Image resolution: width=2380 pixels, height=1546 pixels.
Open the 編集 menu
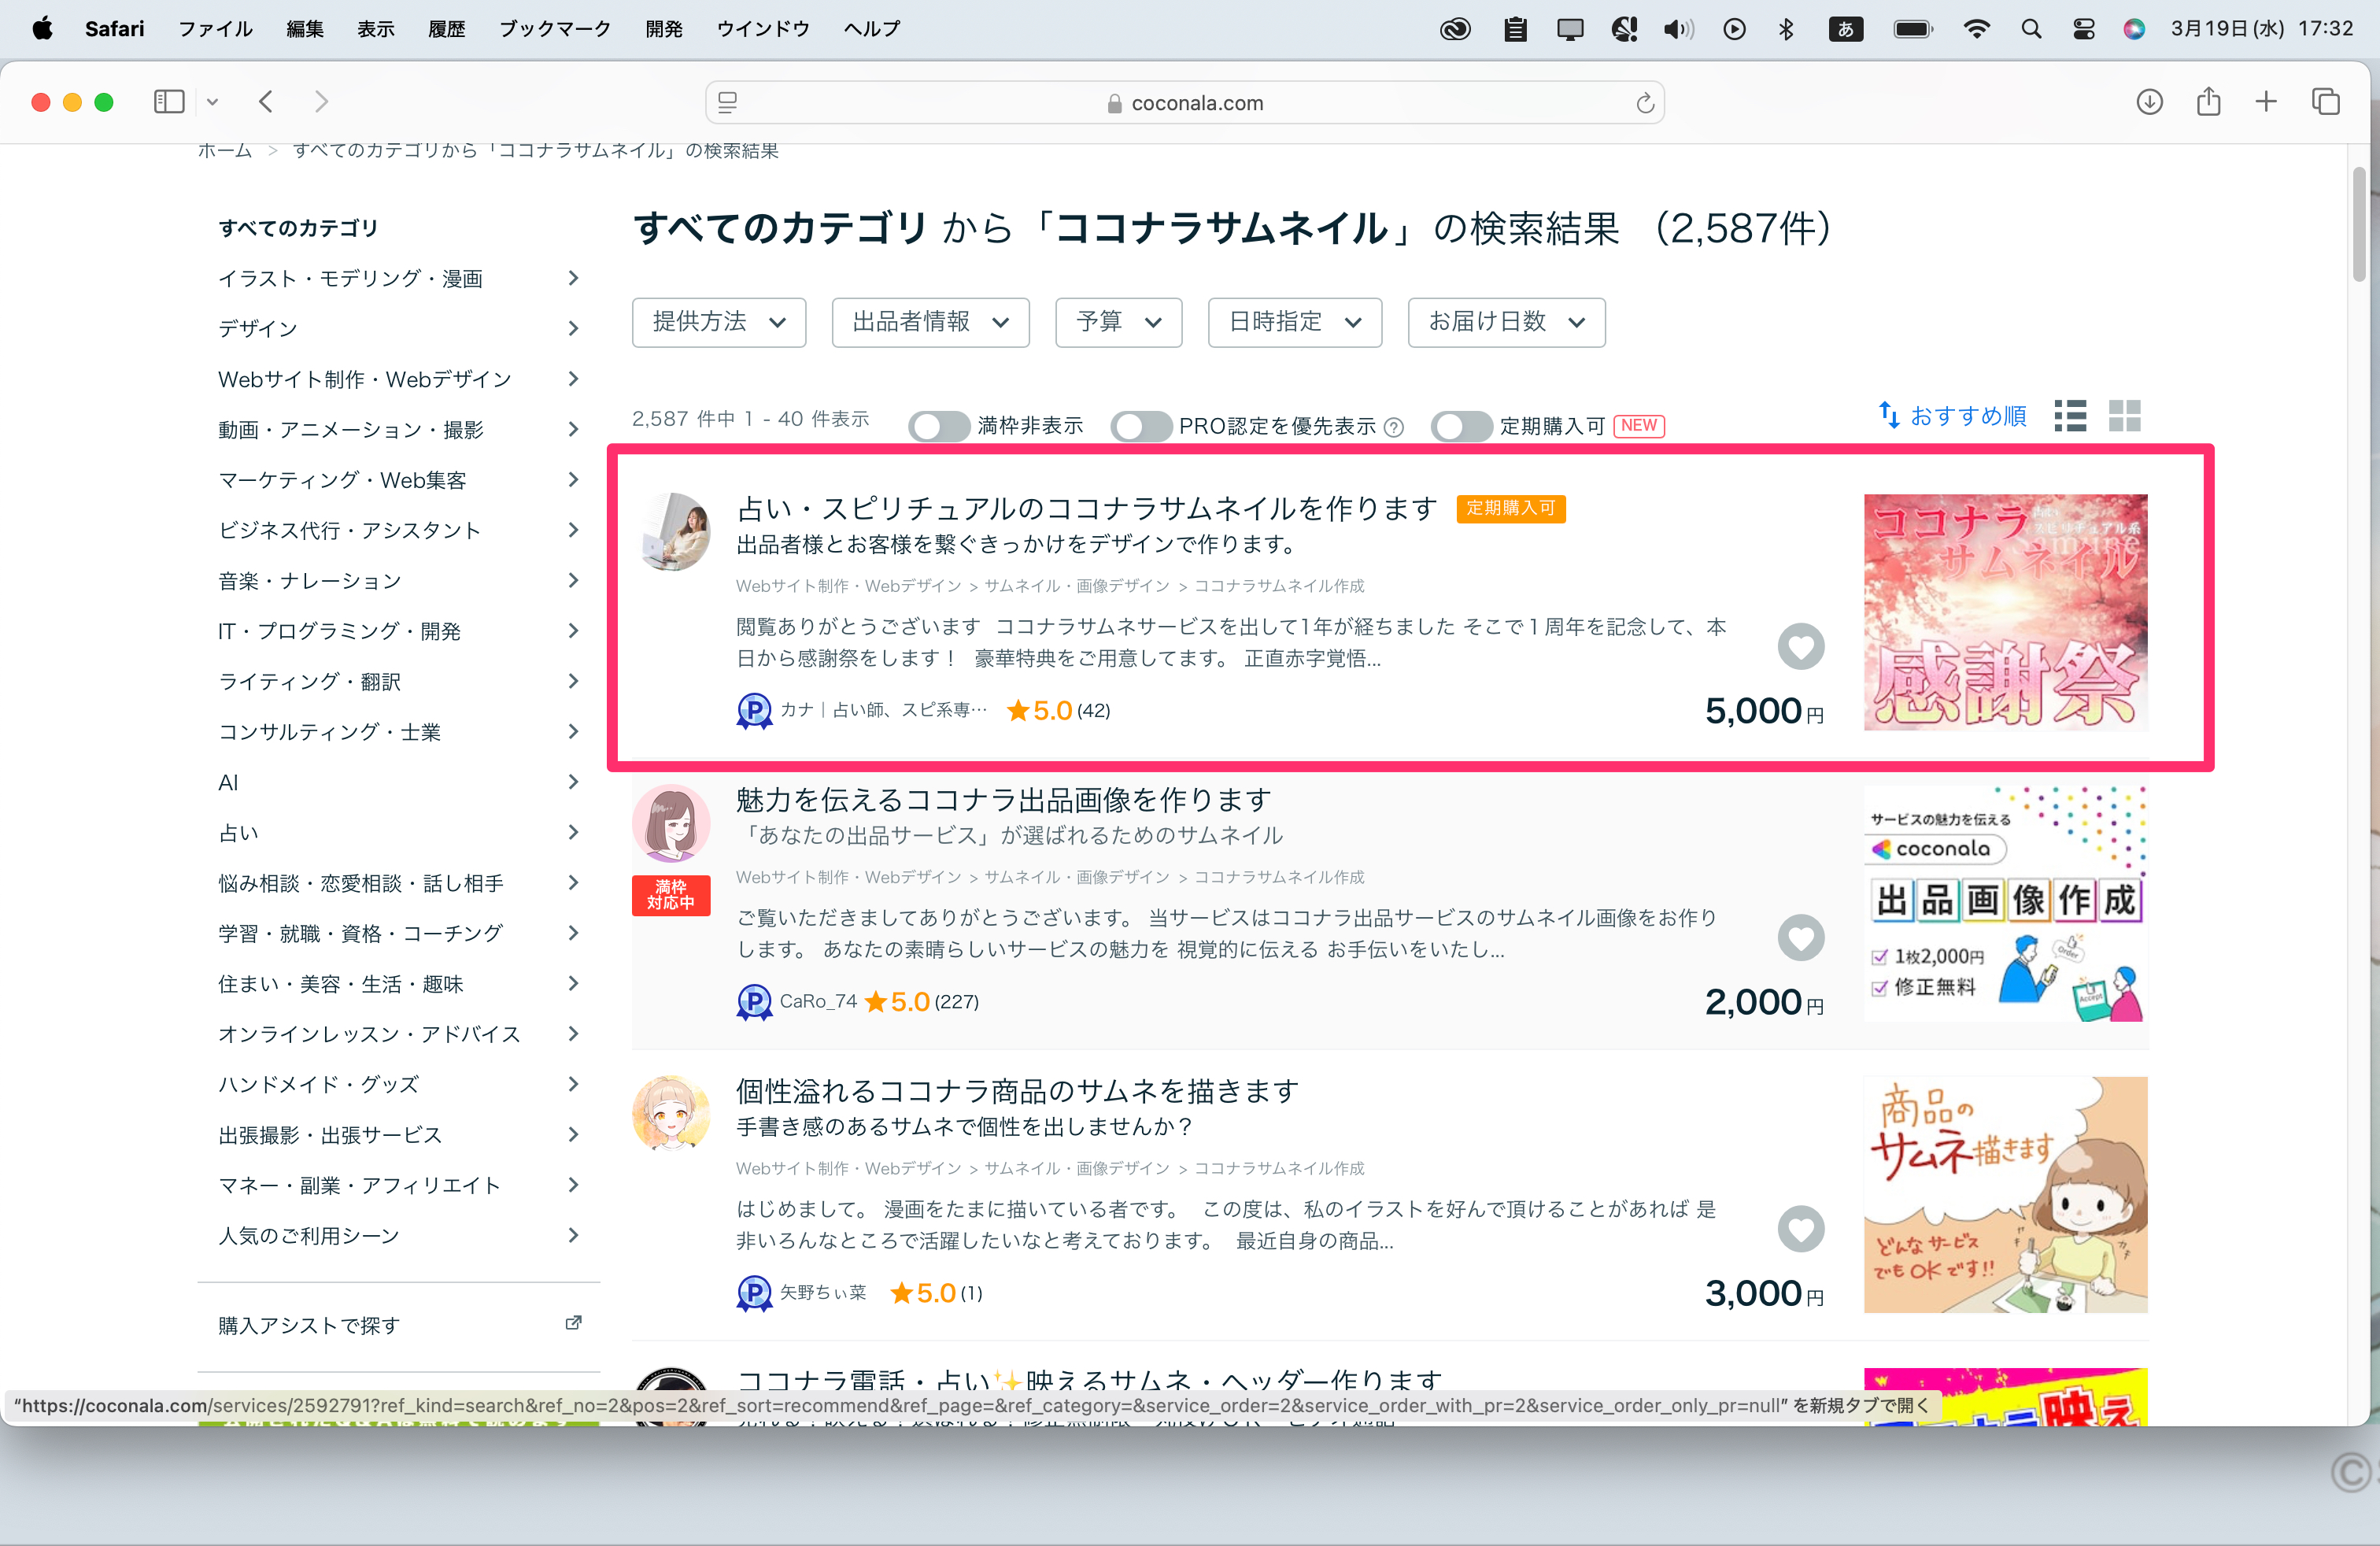click(305, 29)
